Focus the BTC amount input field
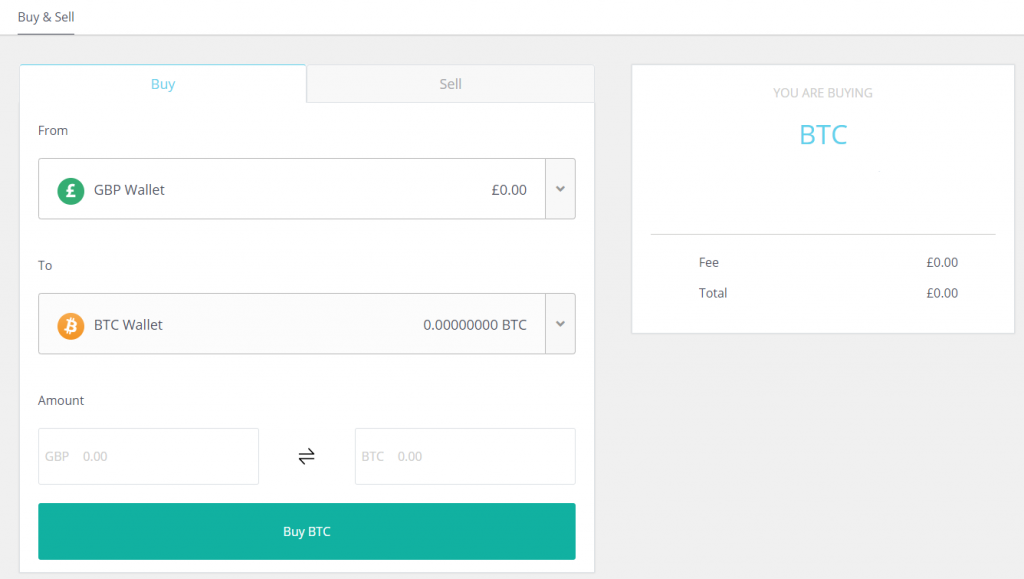Viewport: 1024px width, 579px height. (465, 456)
